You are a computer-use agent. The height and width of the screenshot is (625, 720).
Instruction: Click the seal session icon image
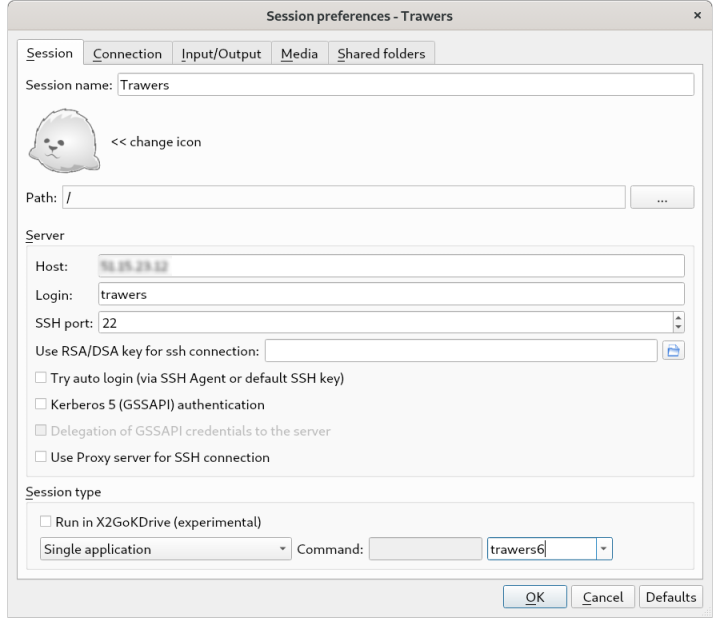pos(64,141)
